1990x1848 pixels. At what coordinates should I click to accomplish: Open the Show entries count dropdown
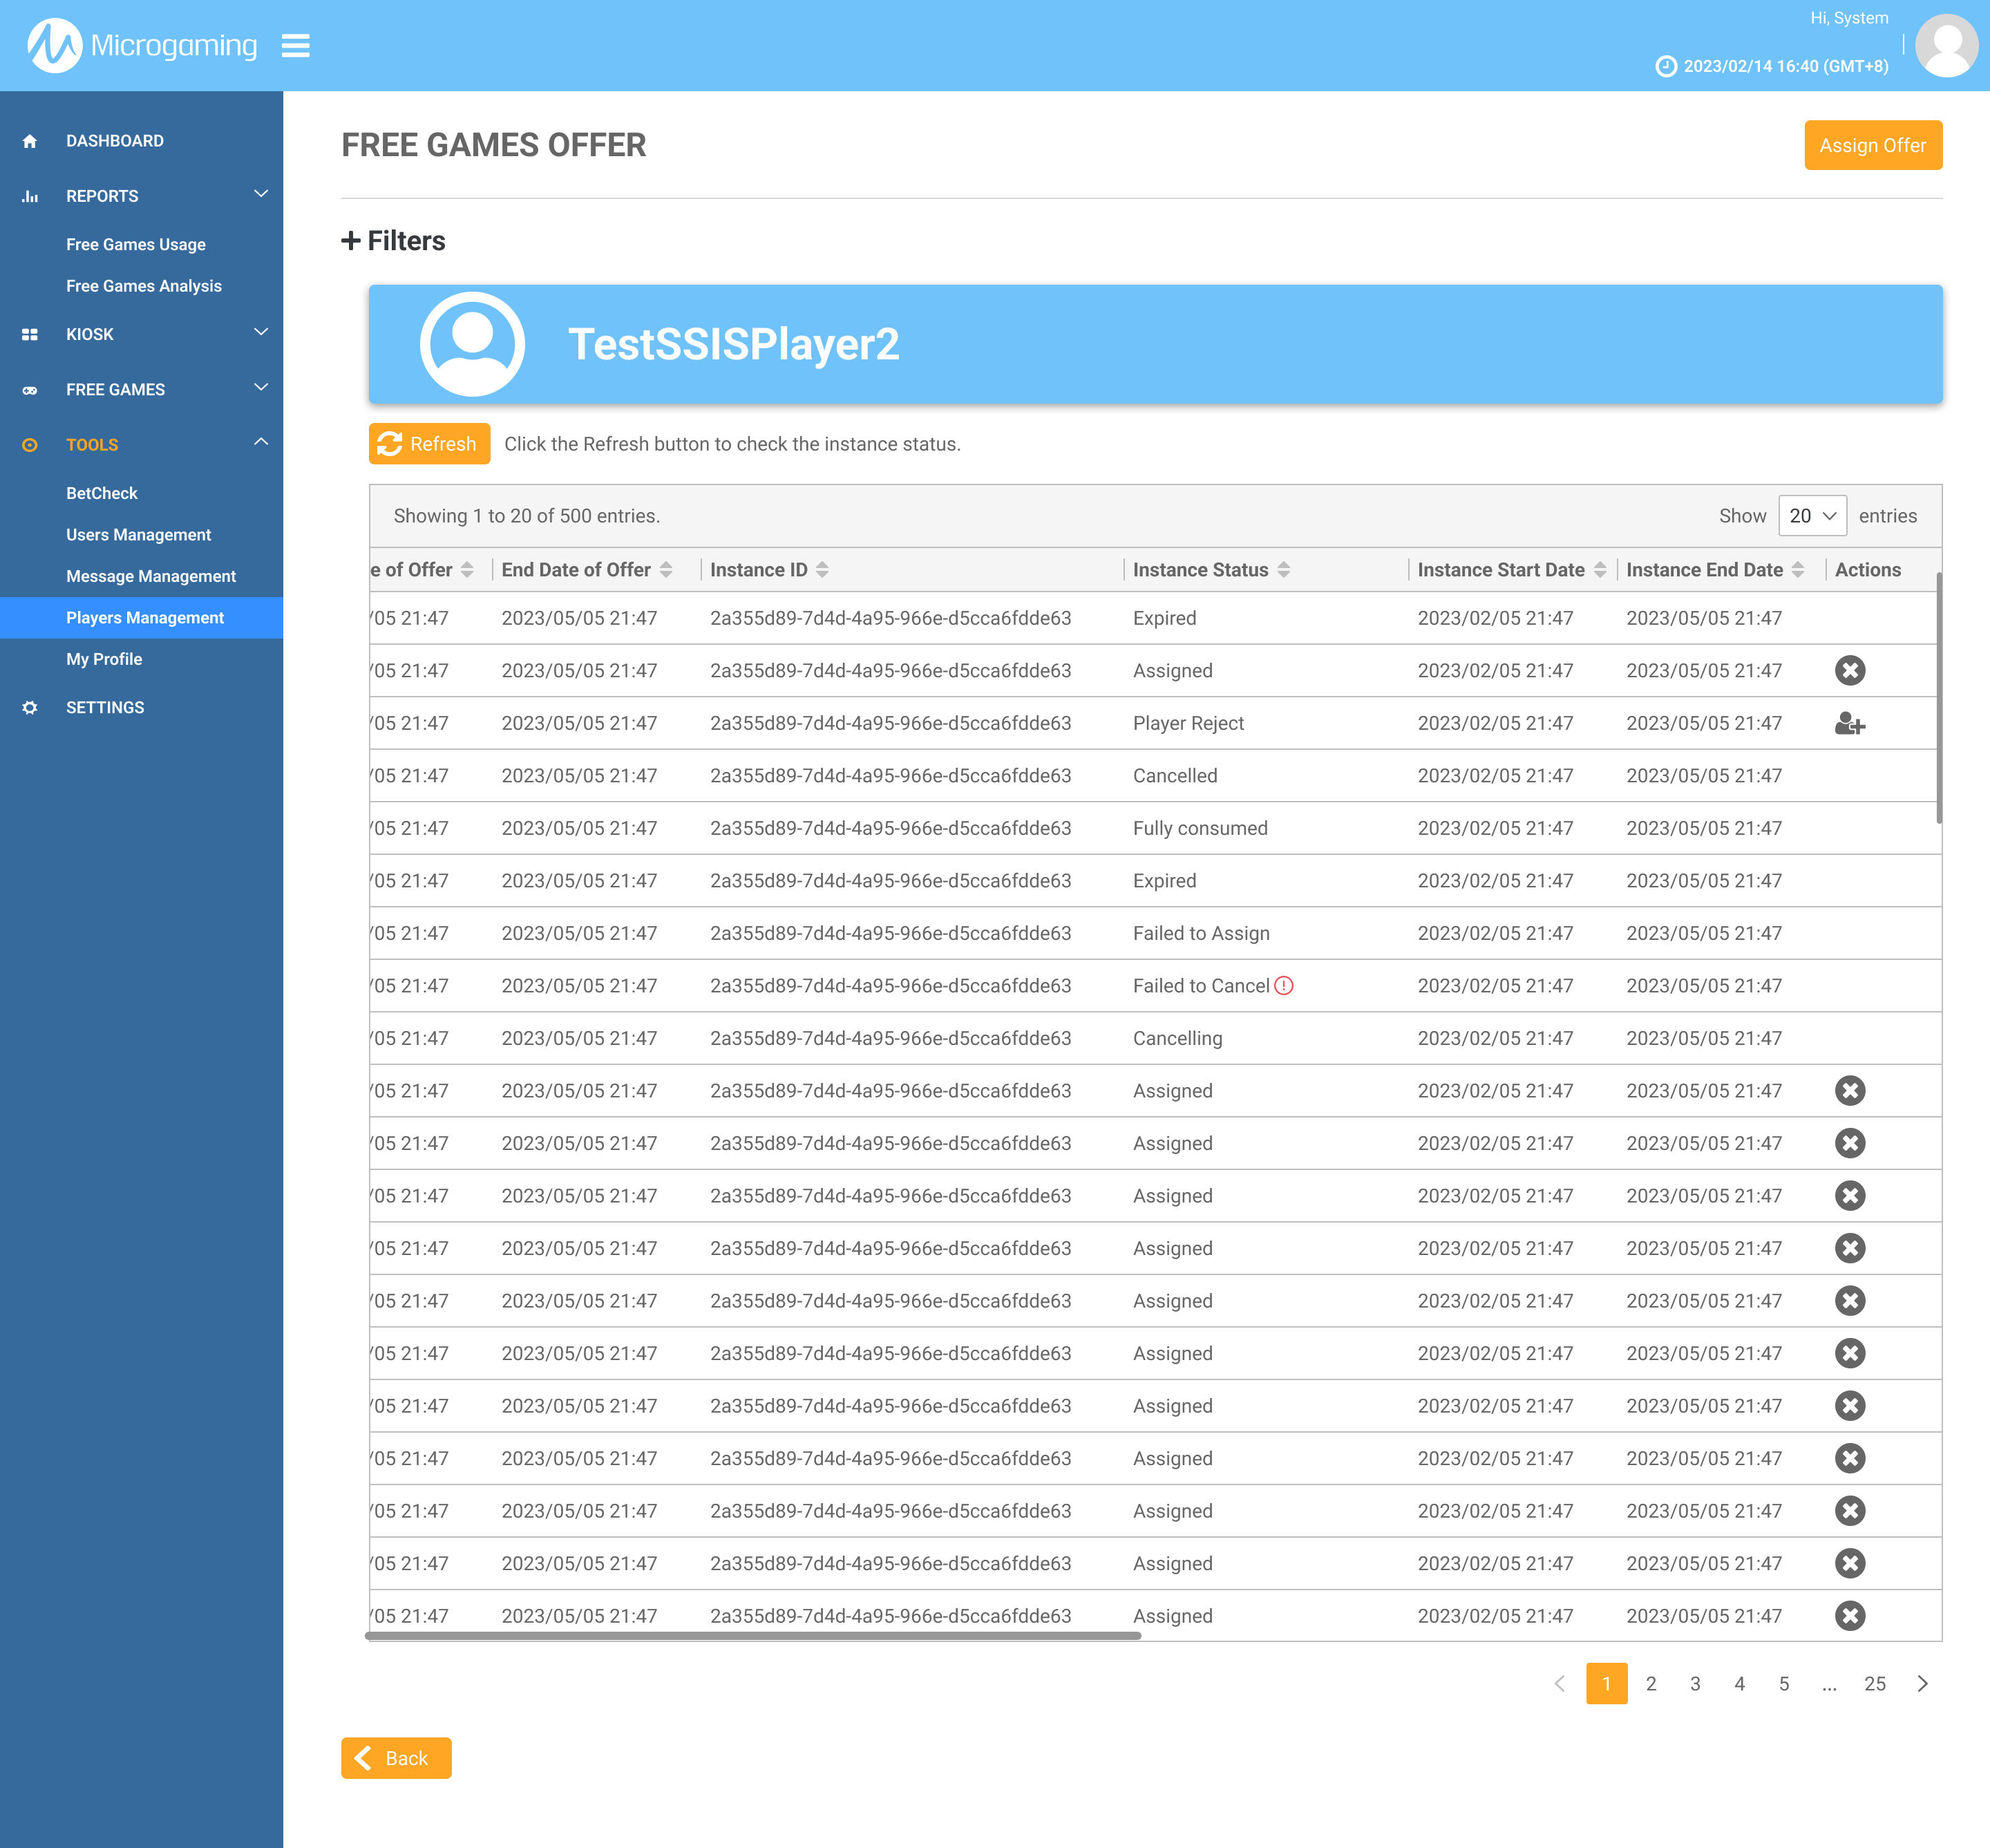coord(1812,516)
